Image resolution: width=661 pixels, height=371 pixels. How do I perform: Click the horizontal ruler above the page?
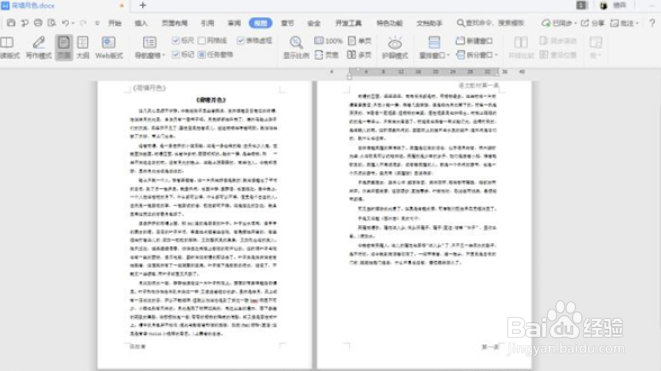(425, 72)
